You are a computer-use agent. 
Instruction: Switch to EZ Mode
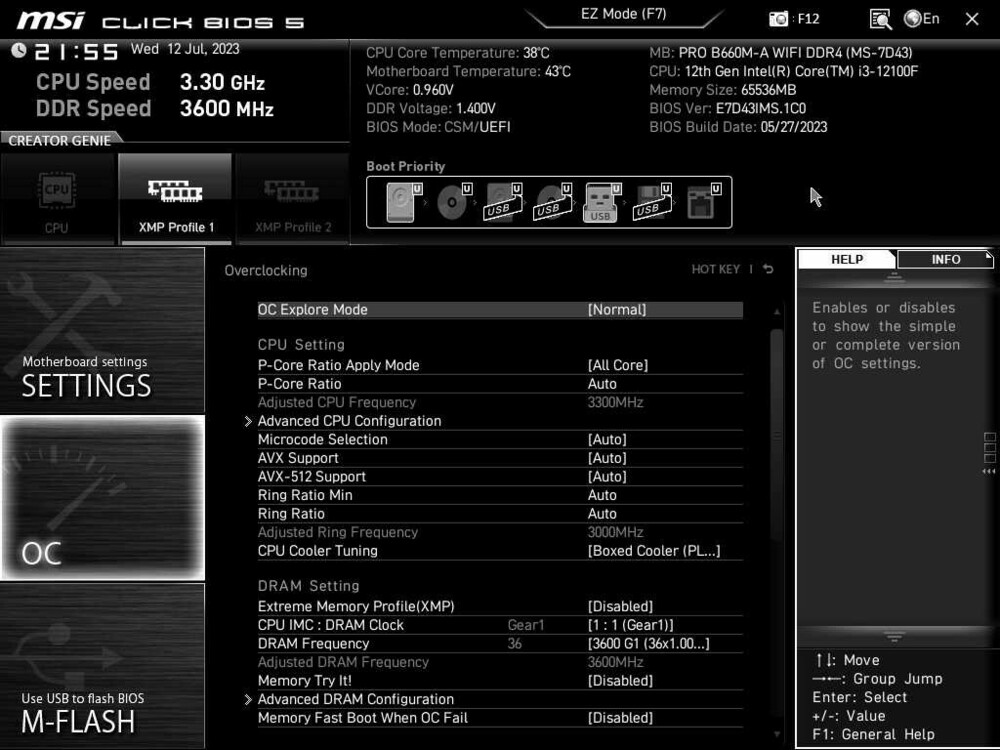[x=624, y=13]
